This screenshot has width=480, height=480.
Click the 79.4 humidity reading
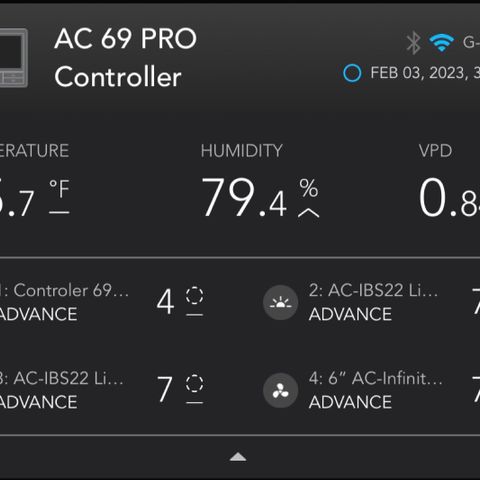(244, 197)
